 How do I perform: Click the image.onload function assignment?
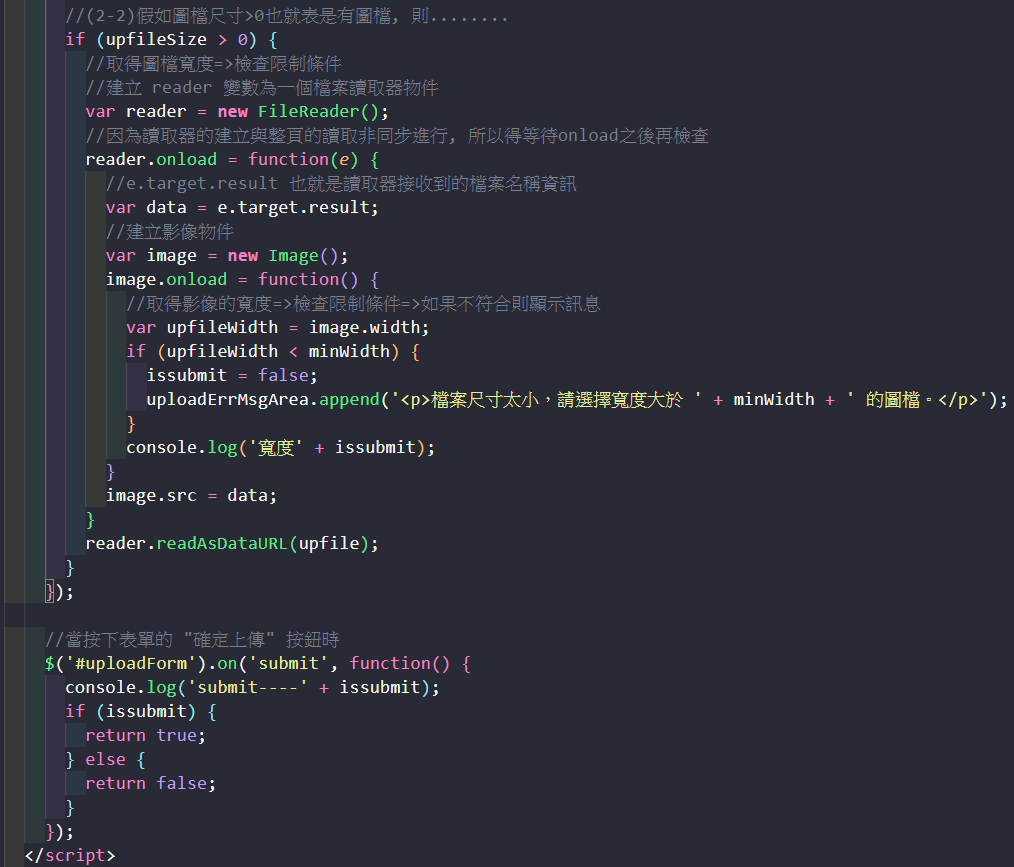click(242, 279)
